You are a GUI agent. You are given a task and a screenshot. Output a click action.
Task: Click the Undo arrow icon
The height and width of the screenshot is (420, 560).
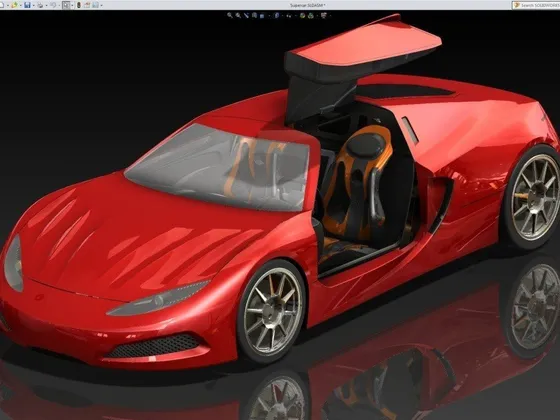coord(53,5)
